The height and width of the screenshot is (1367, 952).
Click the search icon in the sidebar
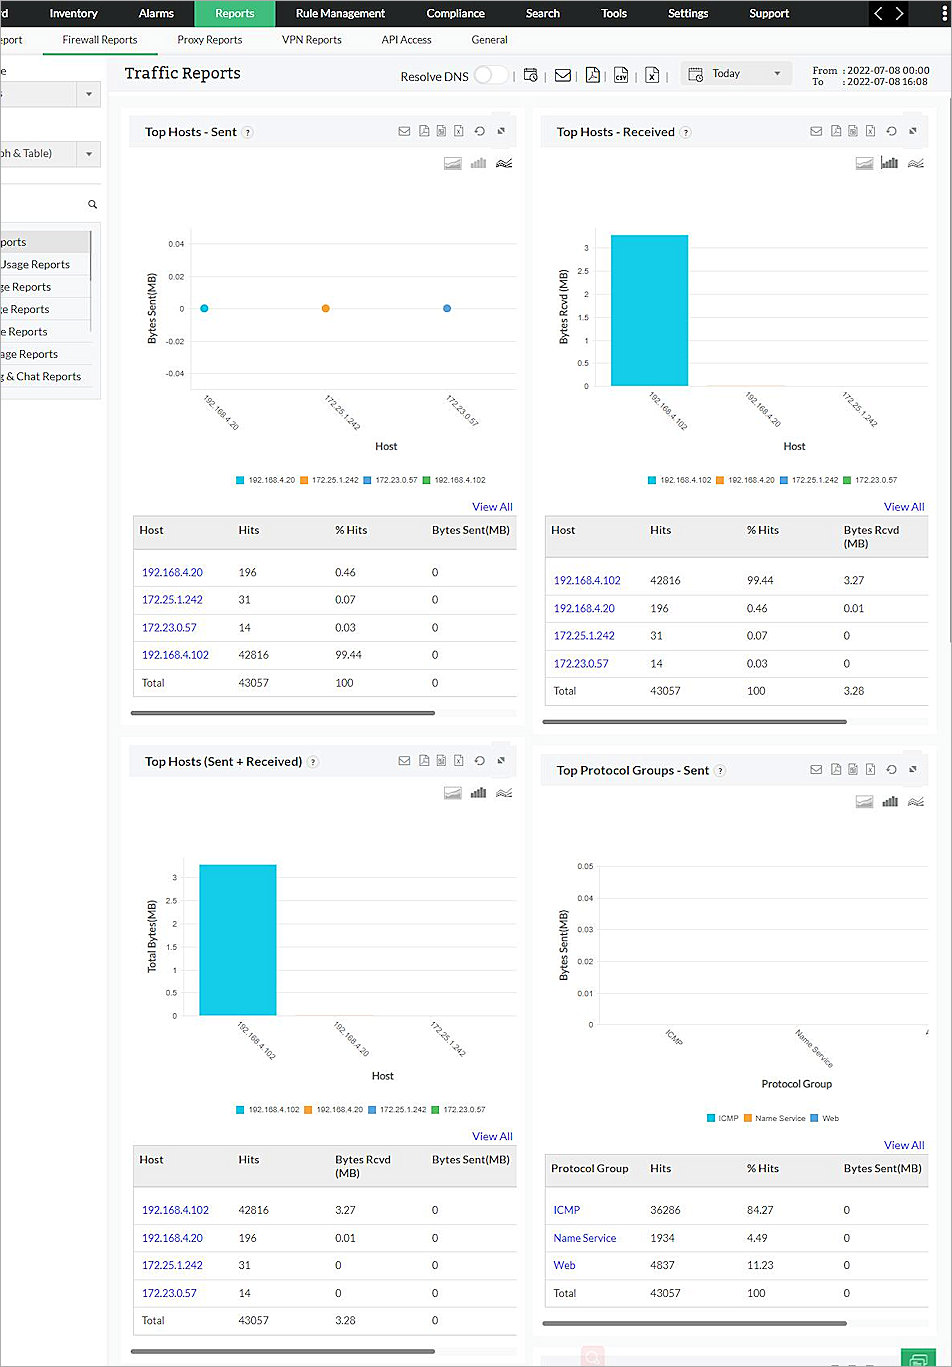point(91,203)
